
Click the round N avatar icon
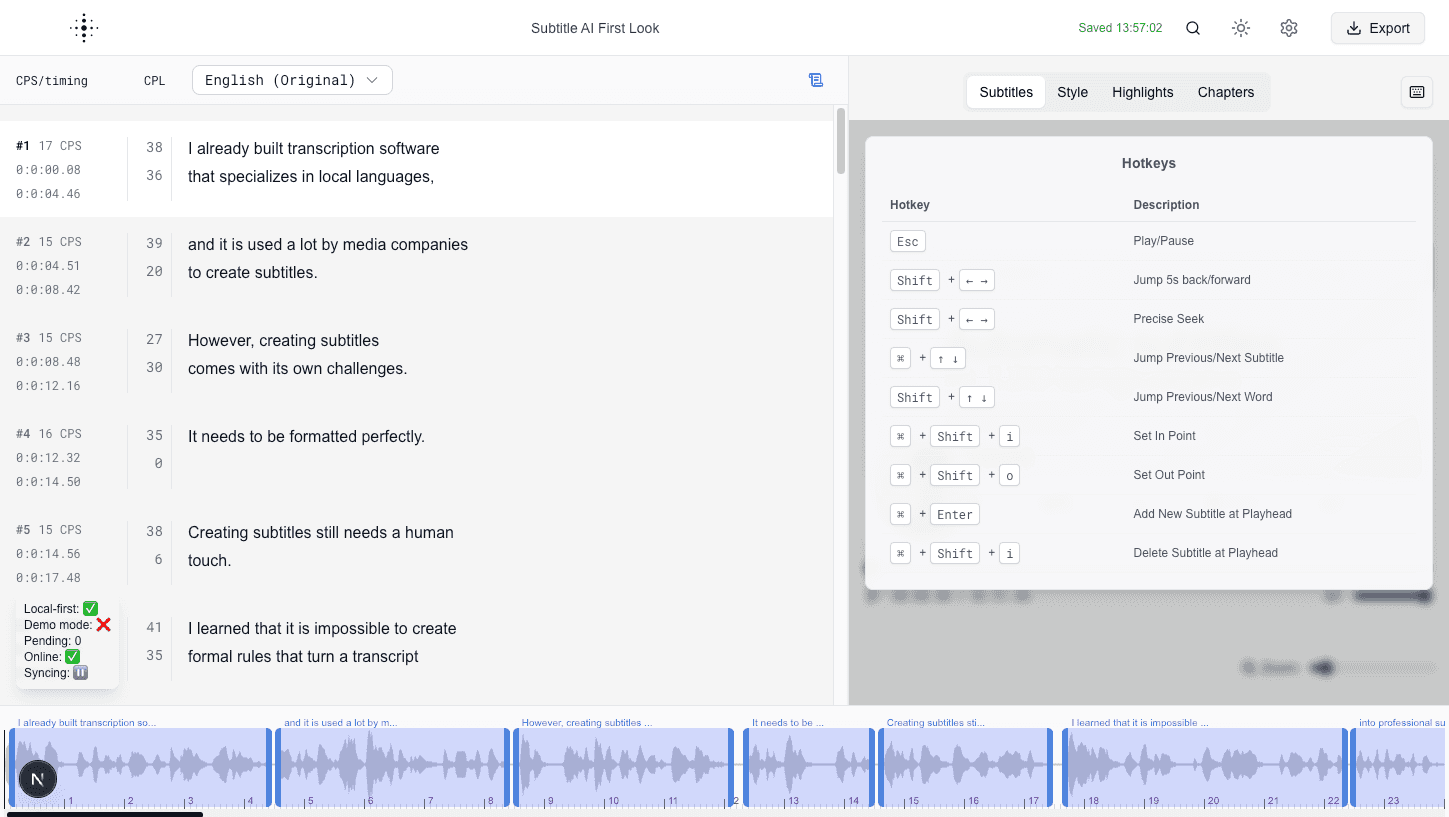click(38, 778)
